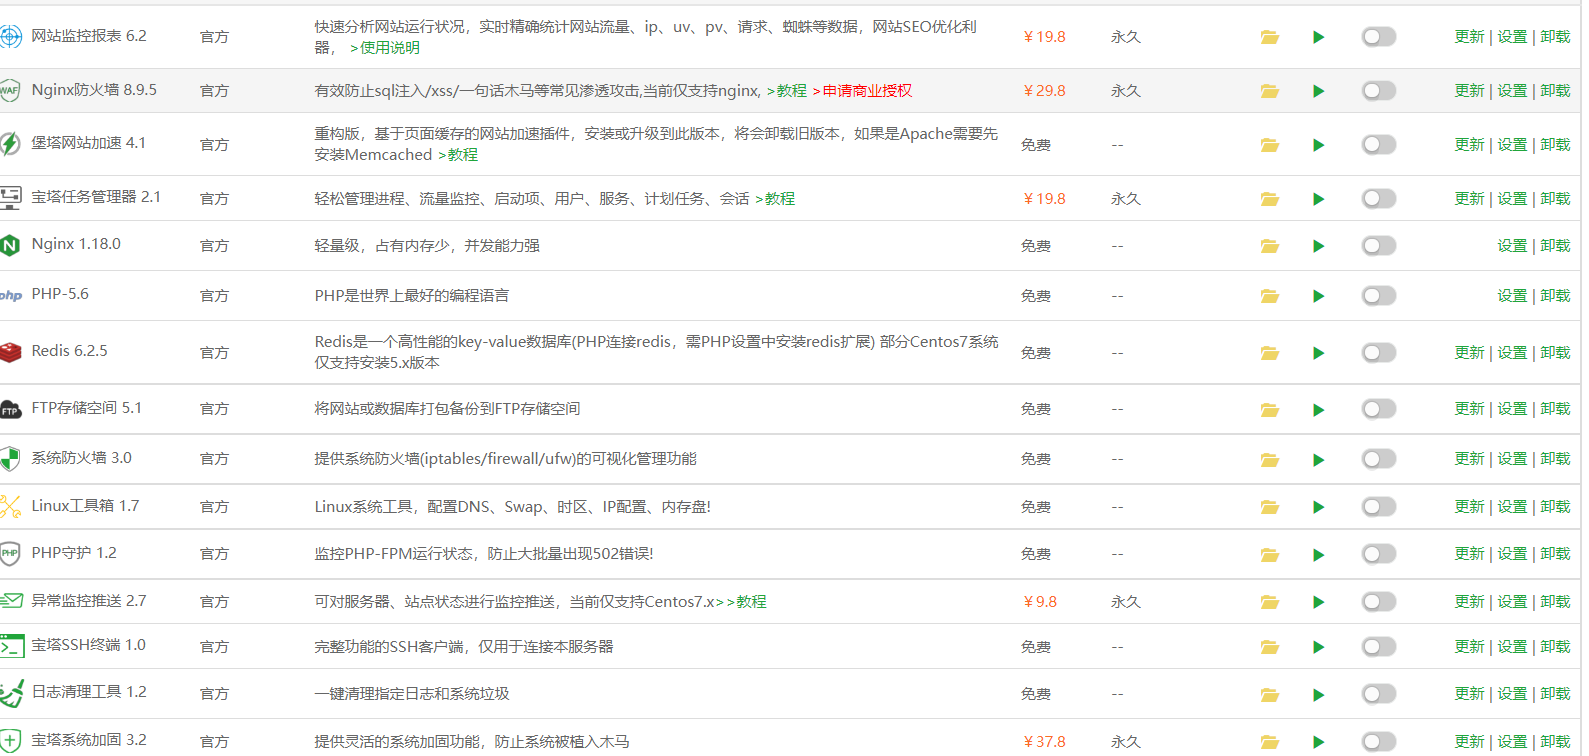Click green play icon for 网站监控报表

tap(1318, 37)
